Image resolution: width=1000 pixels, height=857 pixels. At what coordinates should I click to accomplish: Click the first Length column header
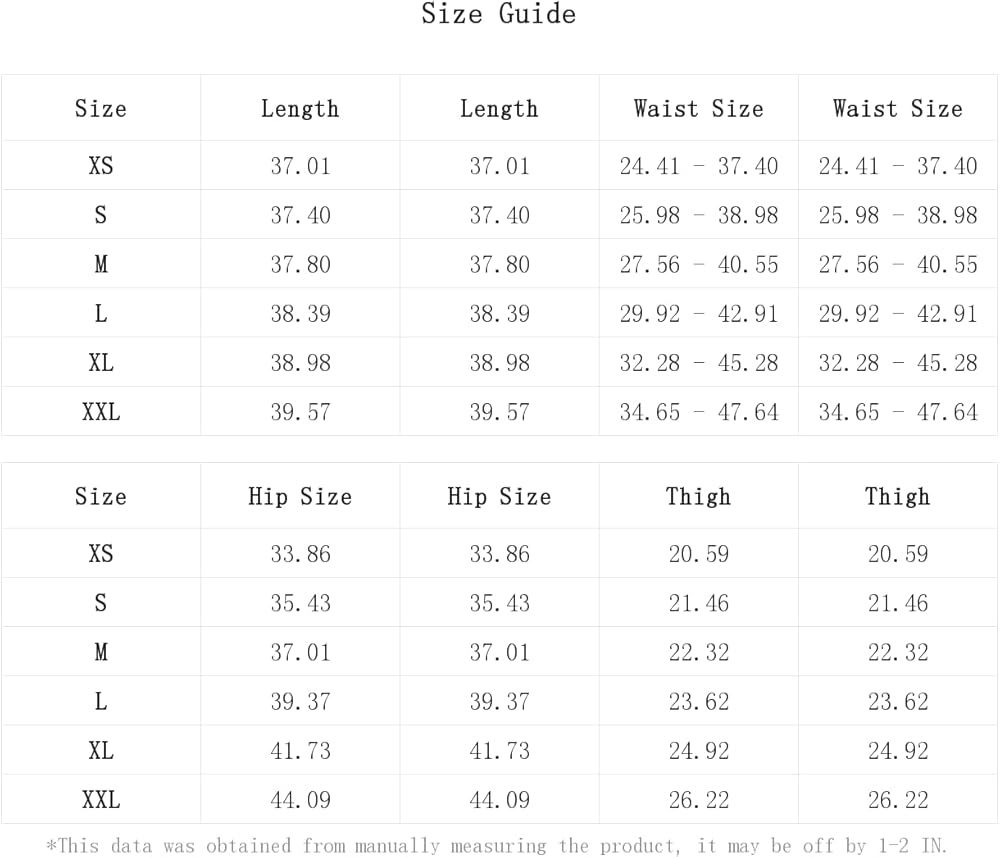[x=300, y=109]
